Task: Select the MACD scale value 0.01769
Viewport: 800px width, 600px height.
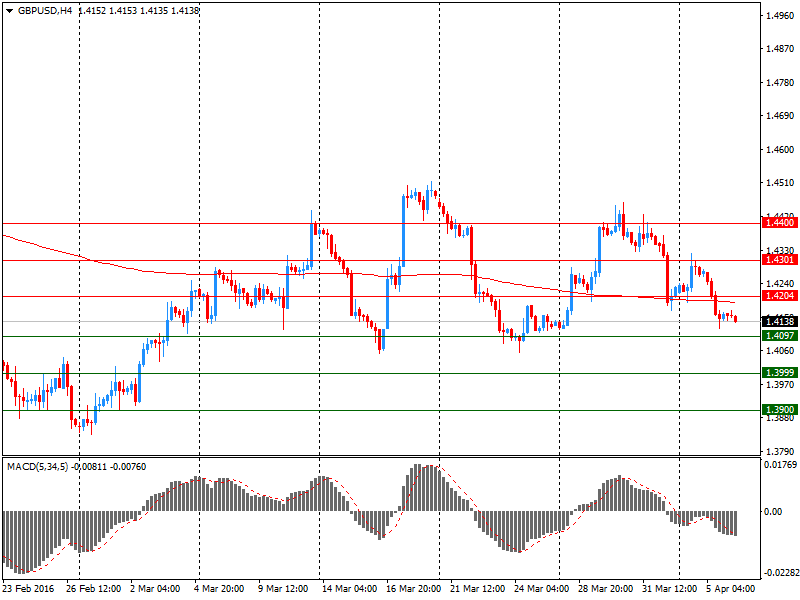Action: 780,464
